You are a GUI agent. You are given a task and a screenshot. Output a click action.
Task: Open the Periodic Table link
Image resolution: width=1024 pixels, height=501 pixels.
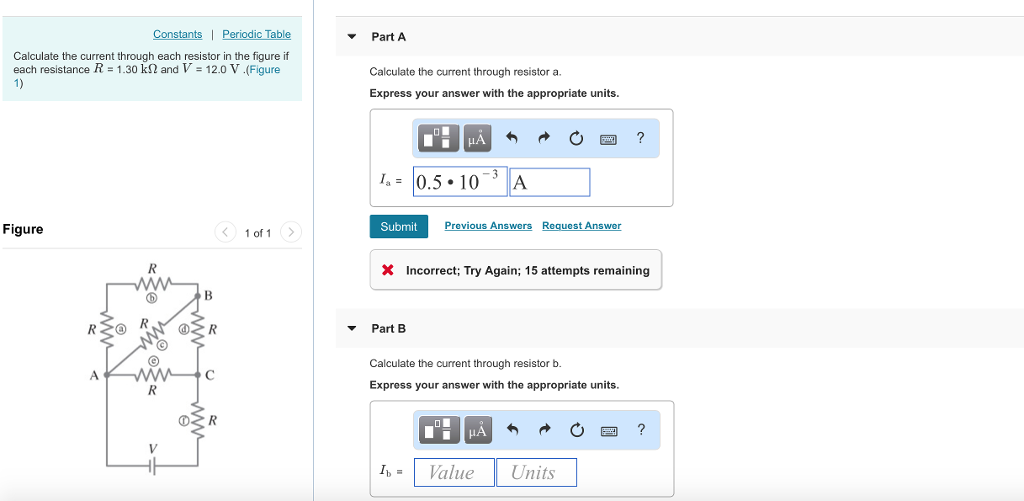256,34
